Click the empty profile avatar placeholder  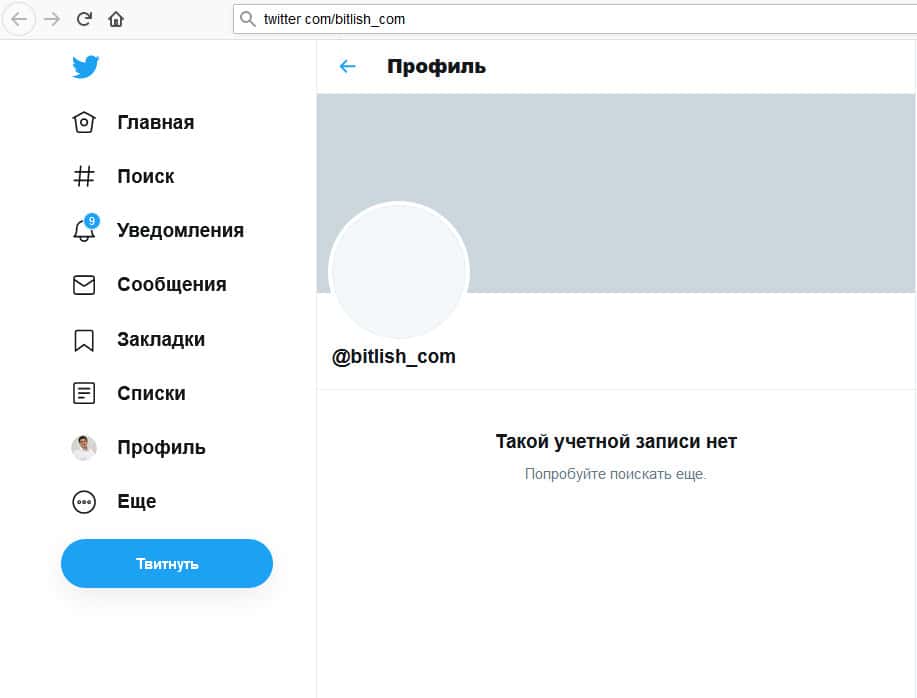[x=399, y=272]
